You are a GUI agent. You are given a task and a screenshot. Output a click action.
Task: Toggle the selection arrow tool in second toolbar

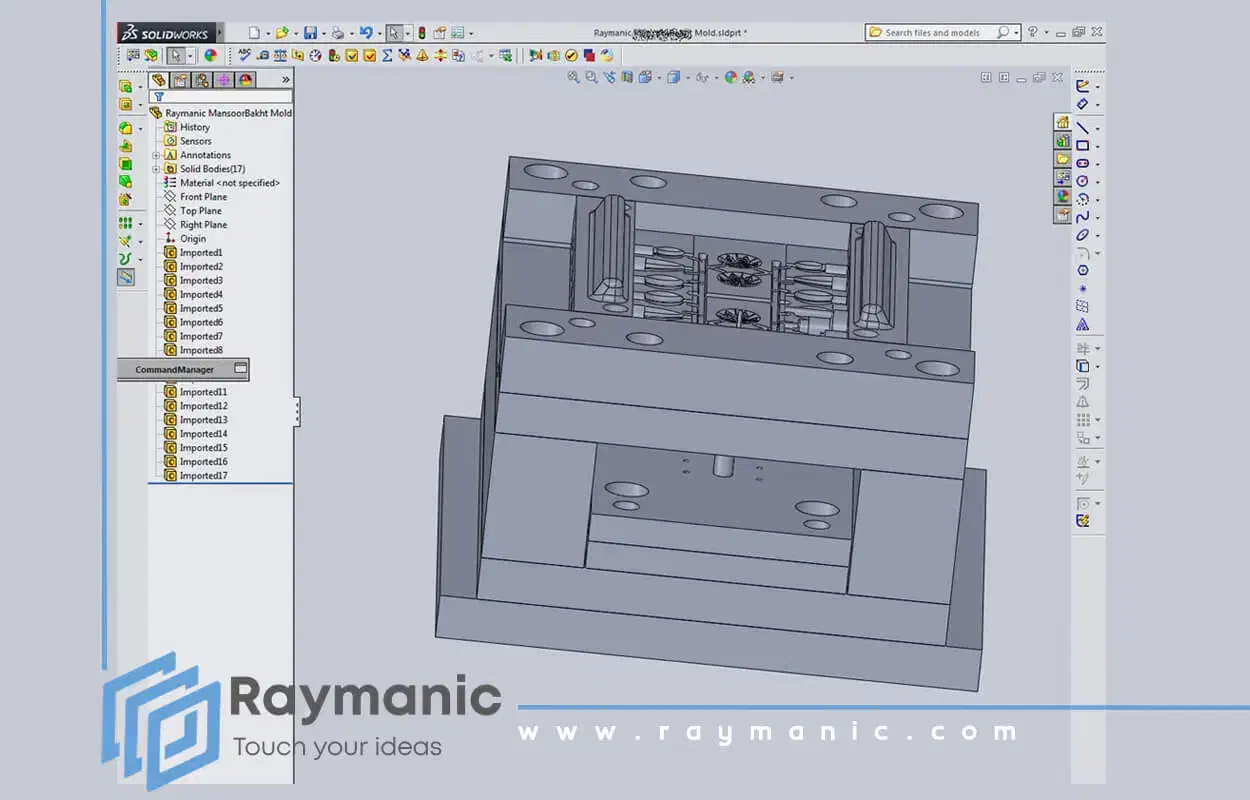[175, 55]
